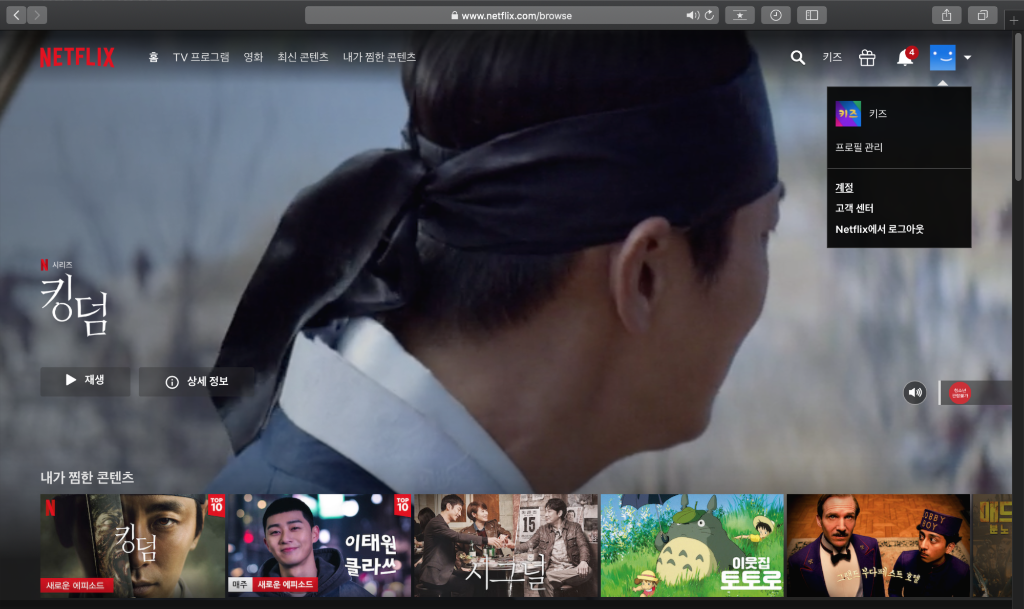The image size is (1024, 609).
Task: Click the Netflix logo
Action: coord(77,57)
